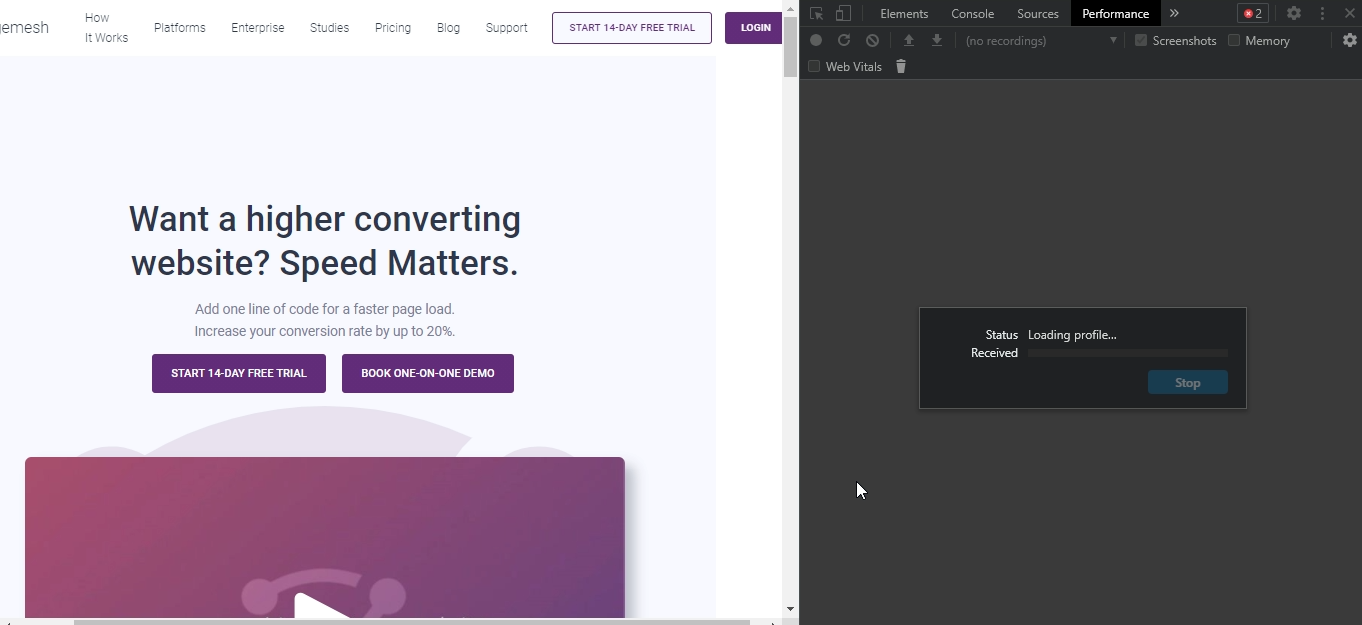Click Book One-on-One Demo button
The height and width of the screenshot is (625, 1362).
428,373
